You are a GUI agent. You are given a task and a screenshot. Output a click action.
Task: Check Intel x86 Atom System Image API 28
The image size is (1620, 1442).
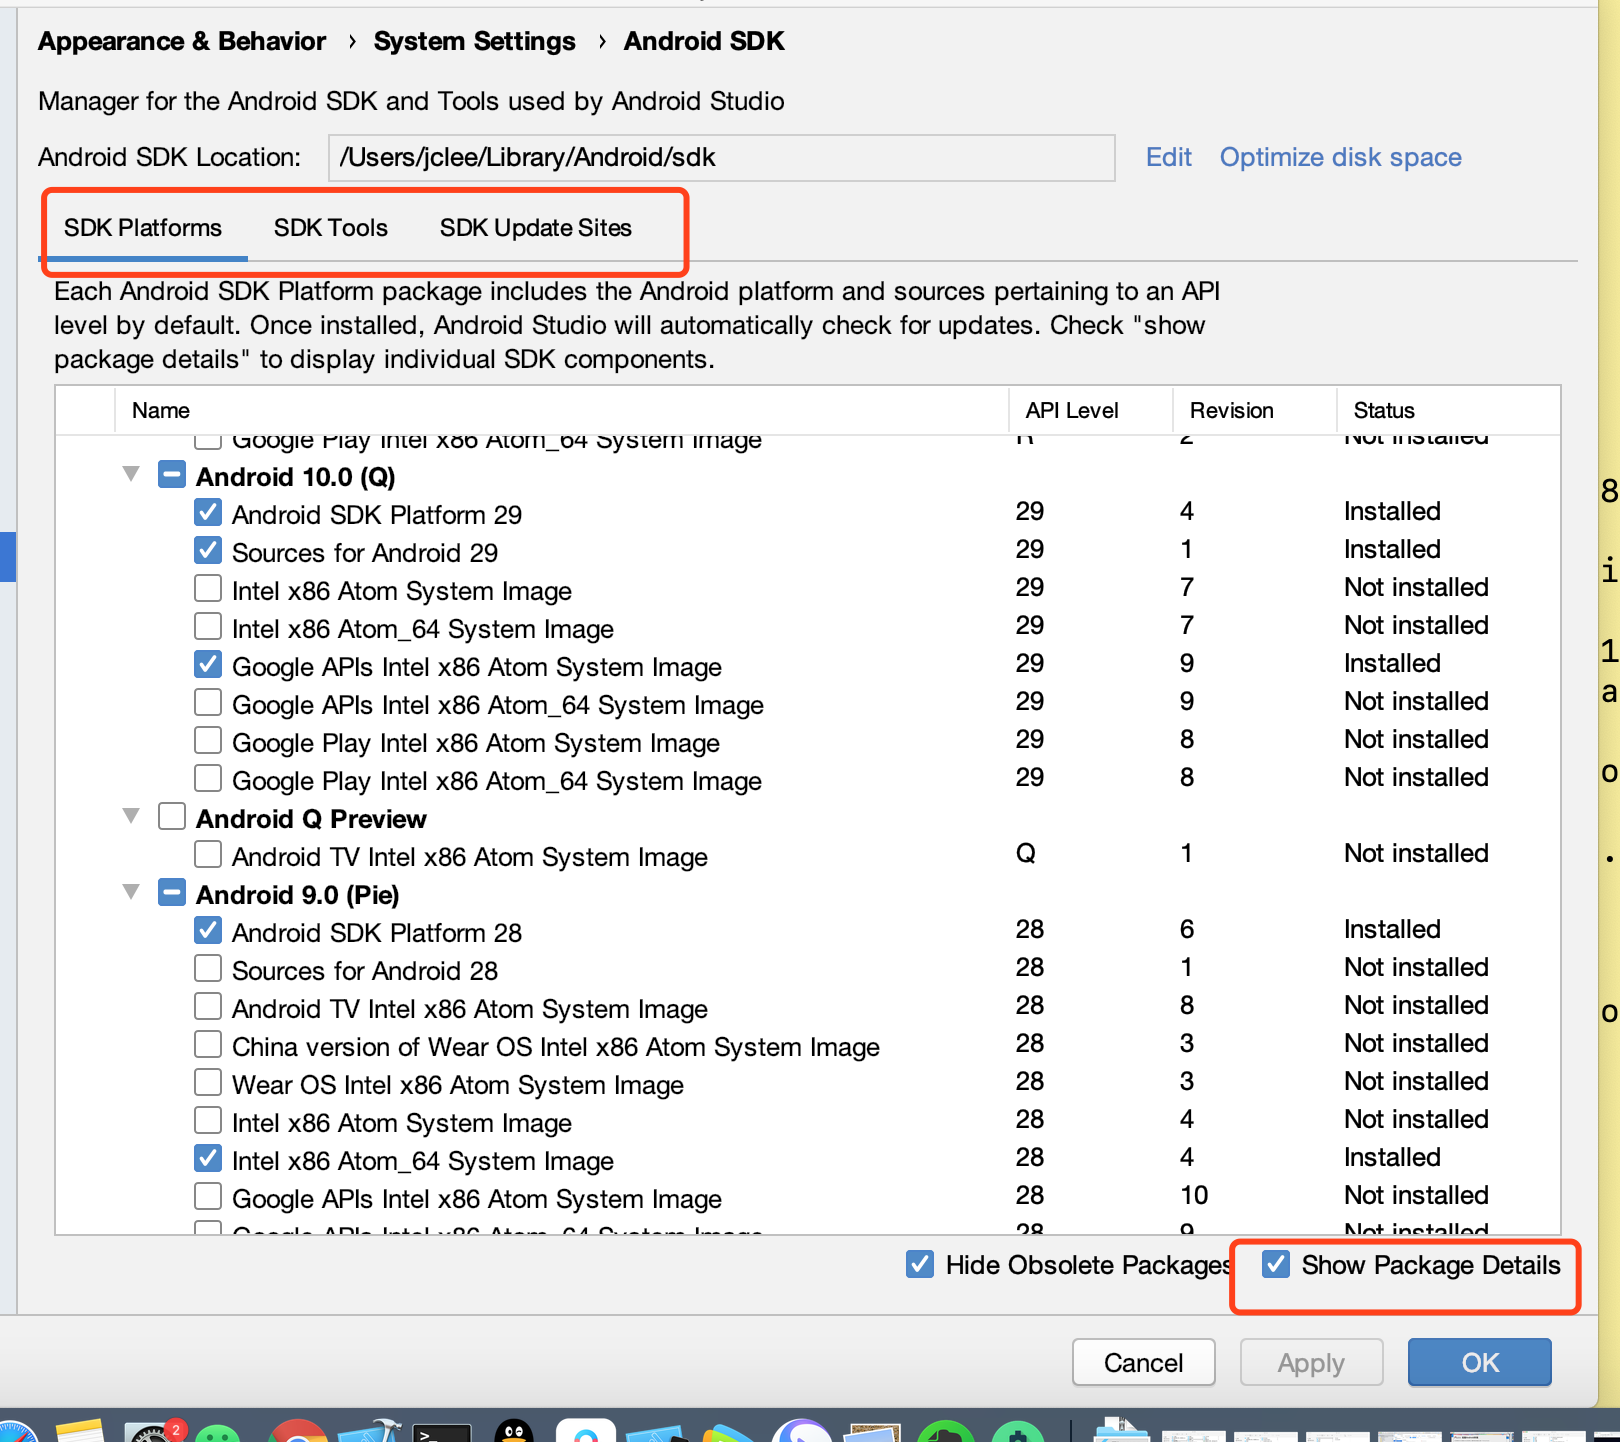tap(208, 1121)
